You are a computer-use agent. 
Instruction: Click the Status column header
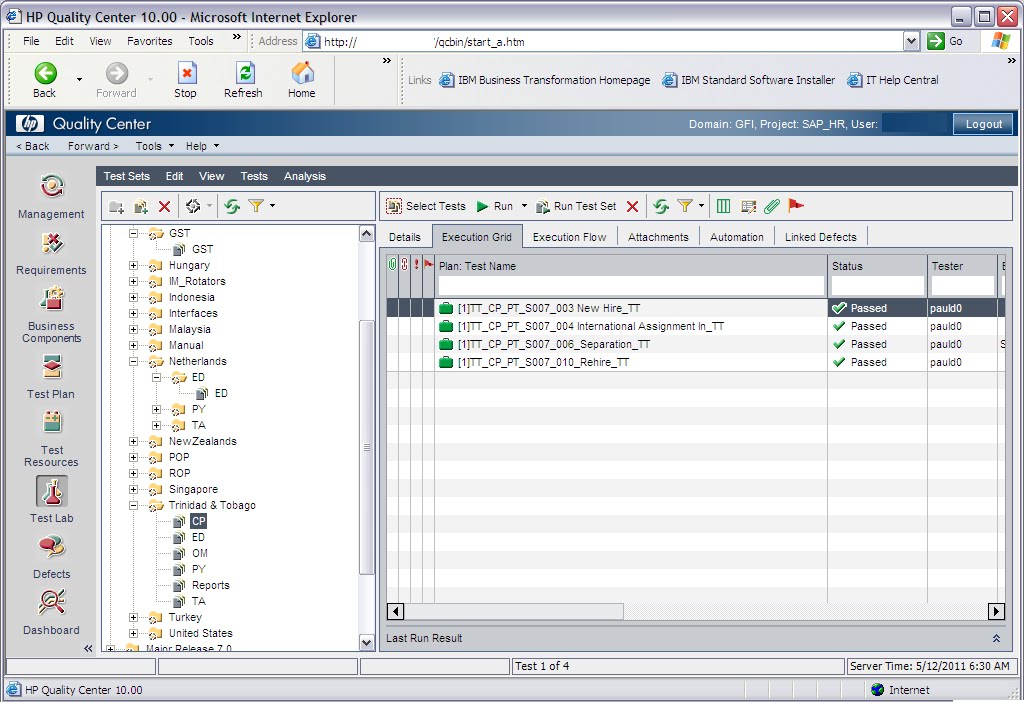click(877, 266)
